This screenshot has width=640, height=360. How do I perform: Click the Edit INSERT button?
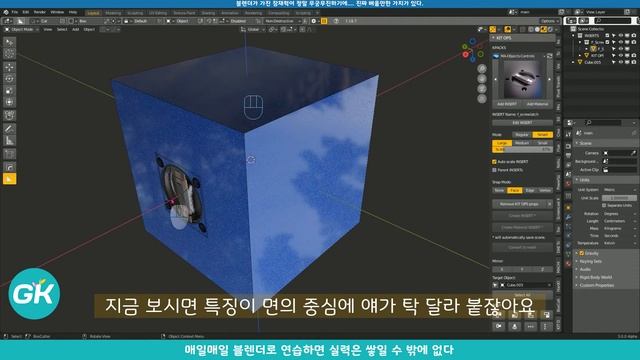522,122
